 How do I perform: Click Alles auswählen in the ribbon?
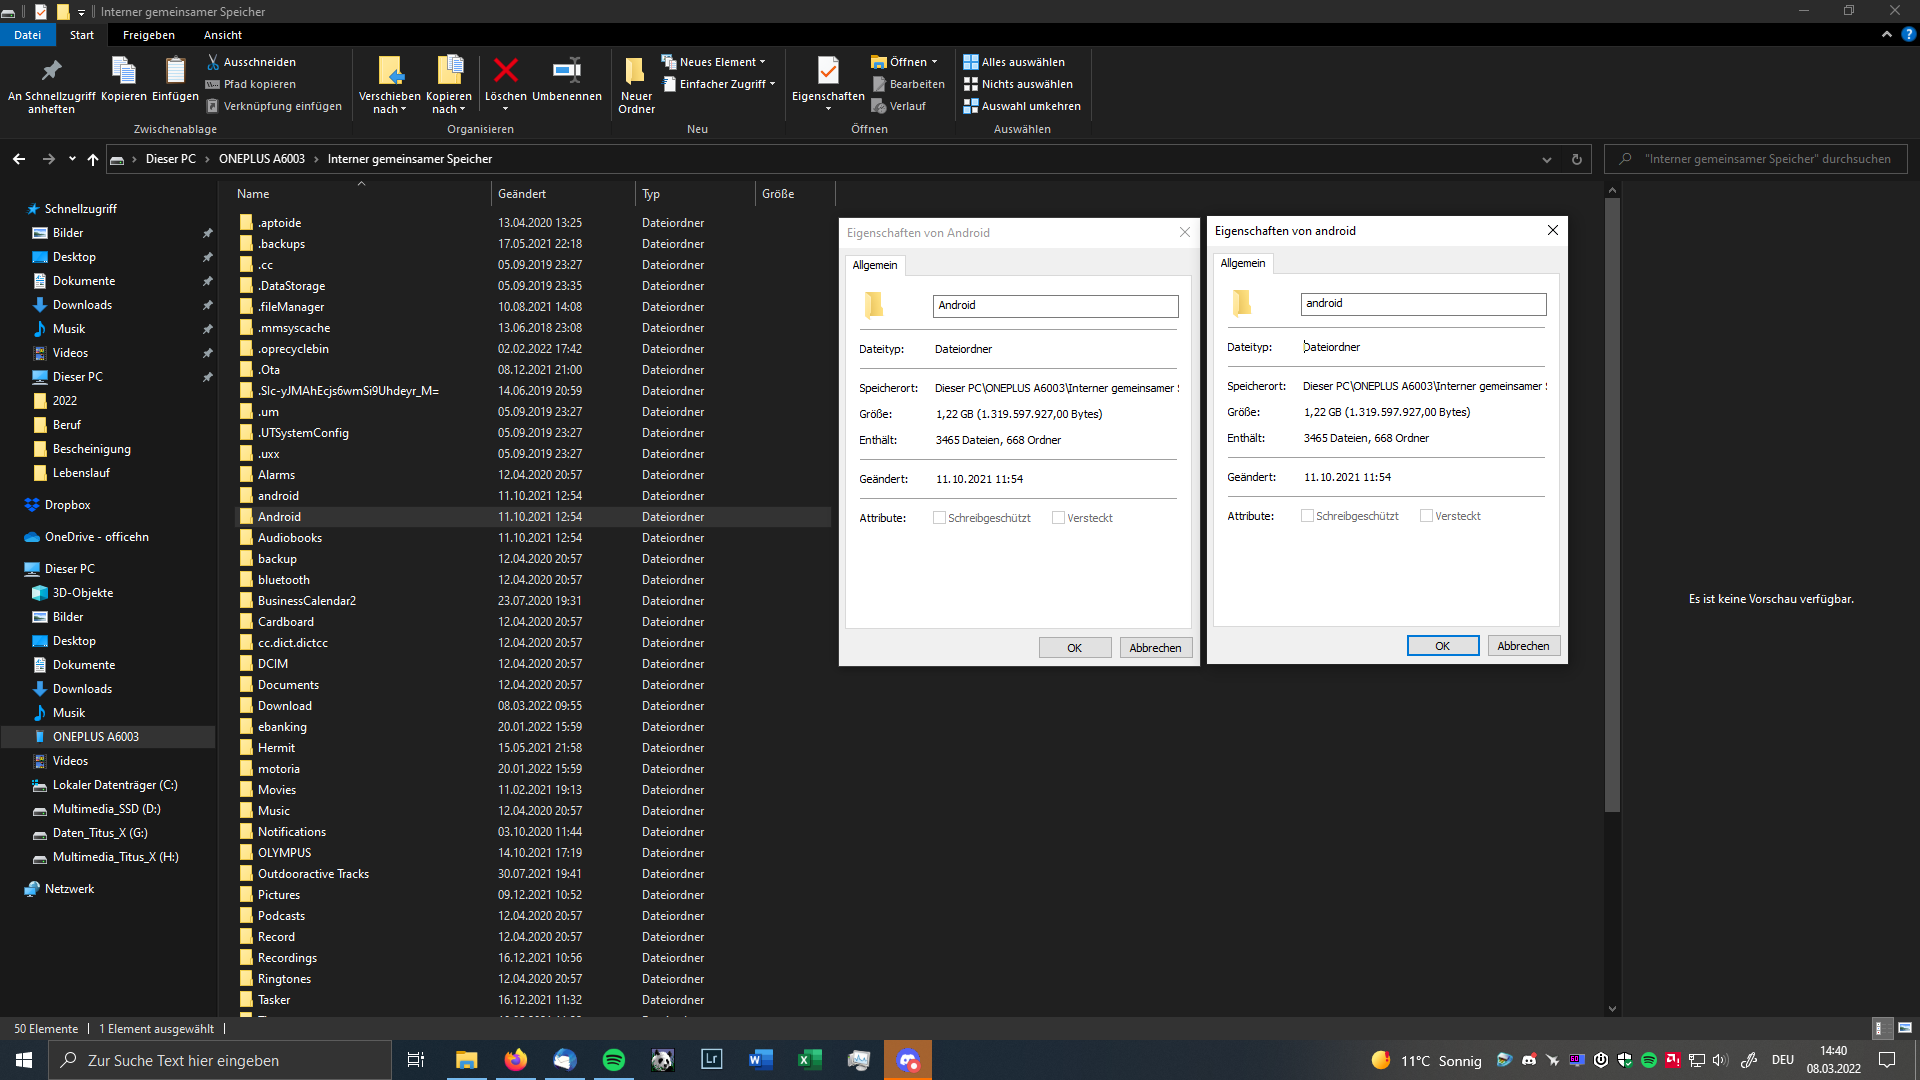point(1014,62)
